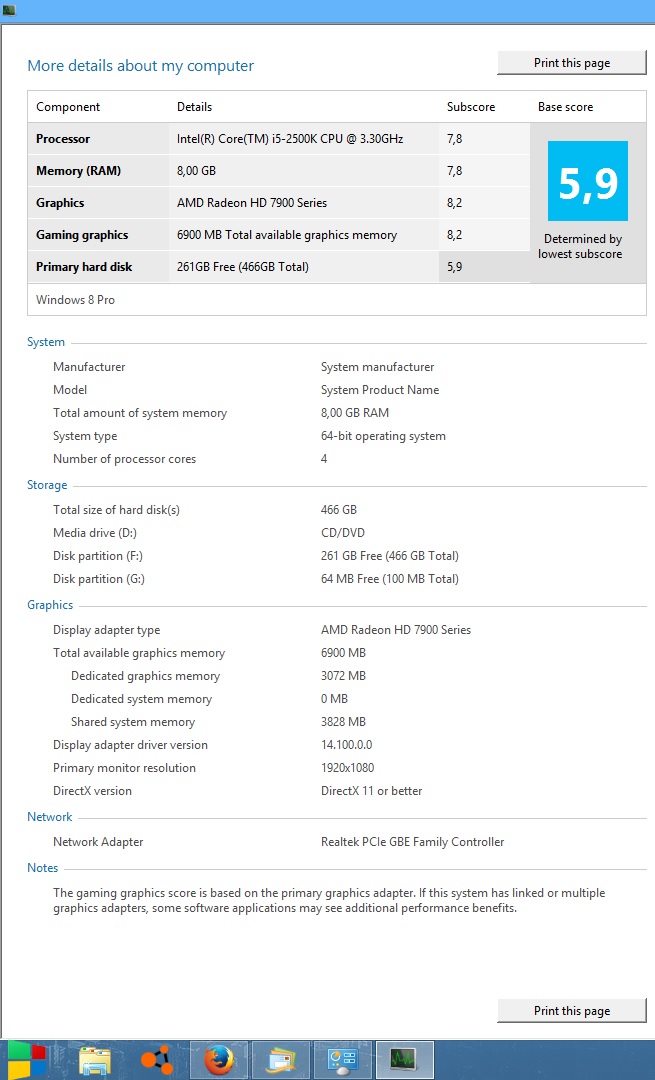Click the Notes section heading

point(42,868)
